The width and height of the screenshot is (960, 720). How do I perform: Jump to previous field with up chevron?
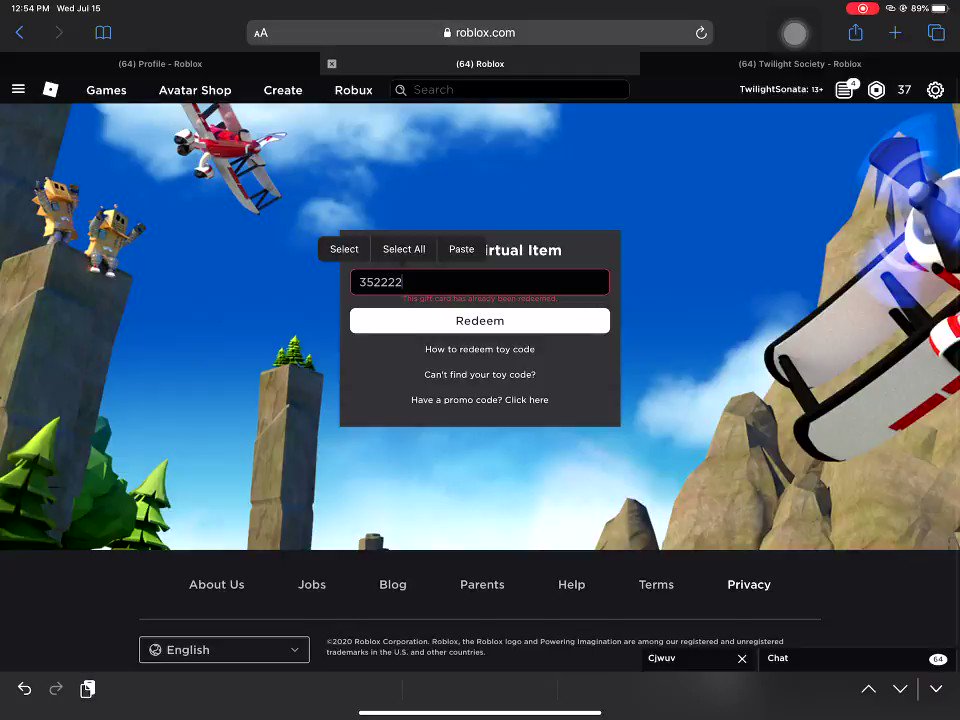click(x=868, y=689)
